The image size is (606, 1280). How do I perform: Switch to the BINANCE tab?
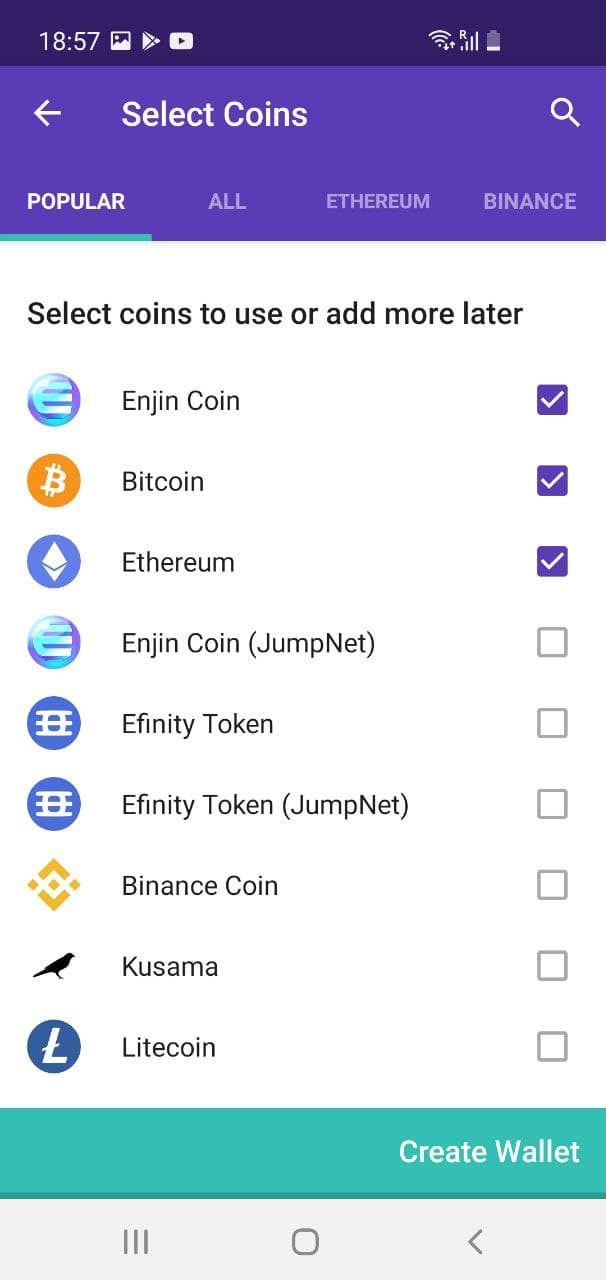pyautogui.click(x=529, y=201)
